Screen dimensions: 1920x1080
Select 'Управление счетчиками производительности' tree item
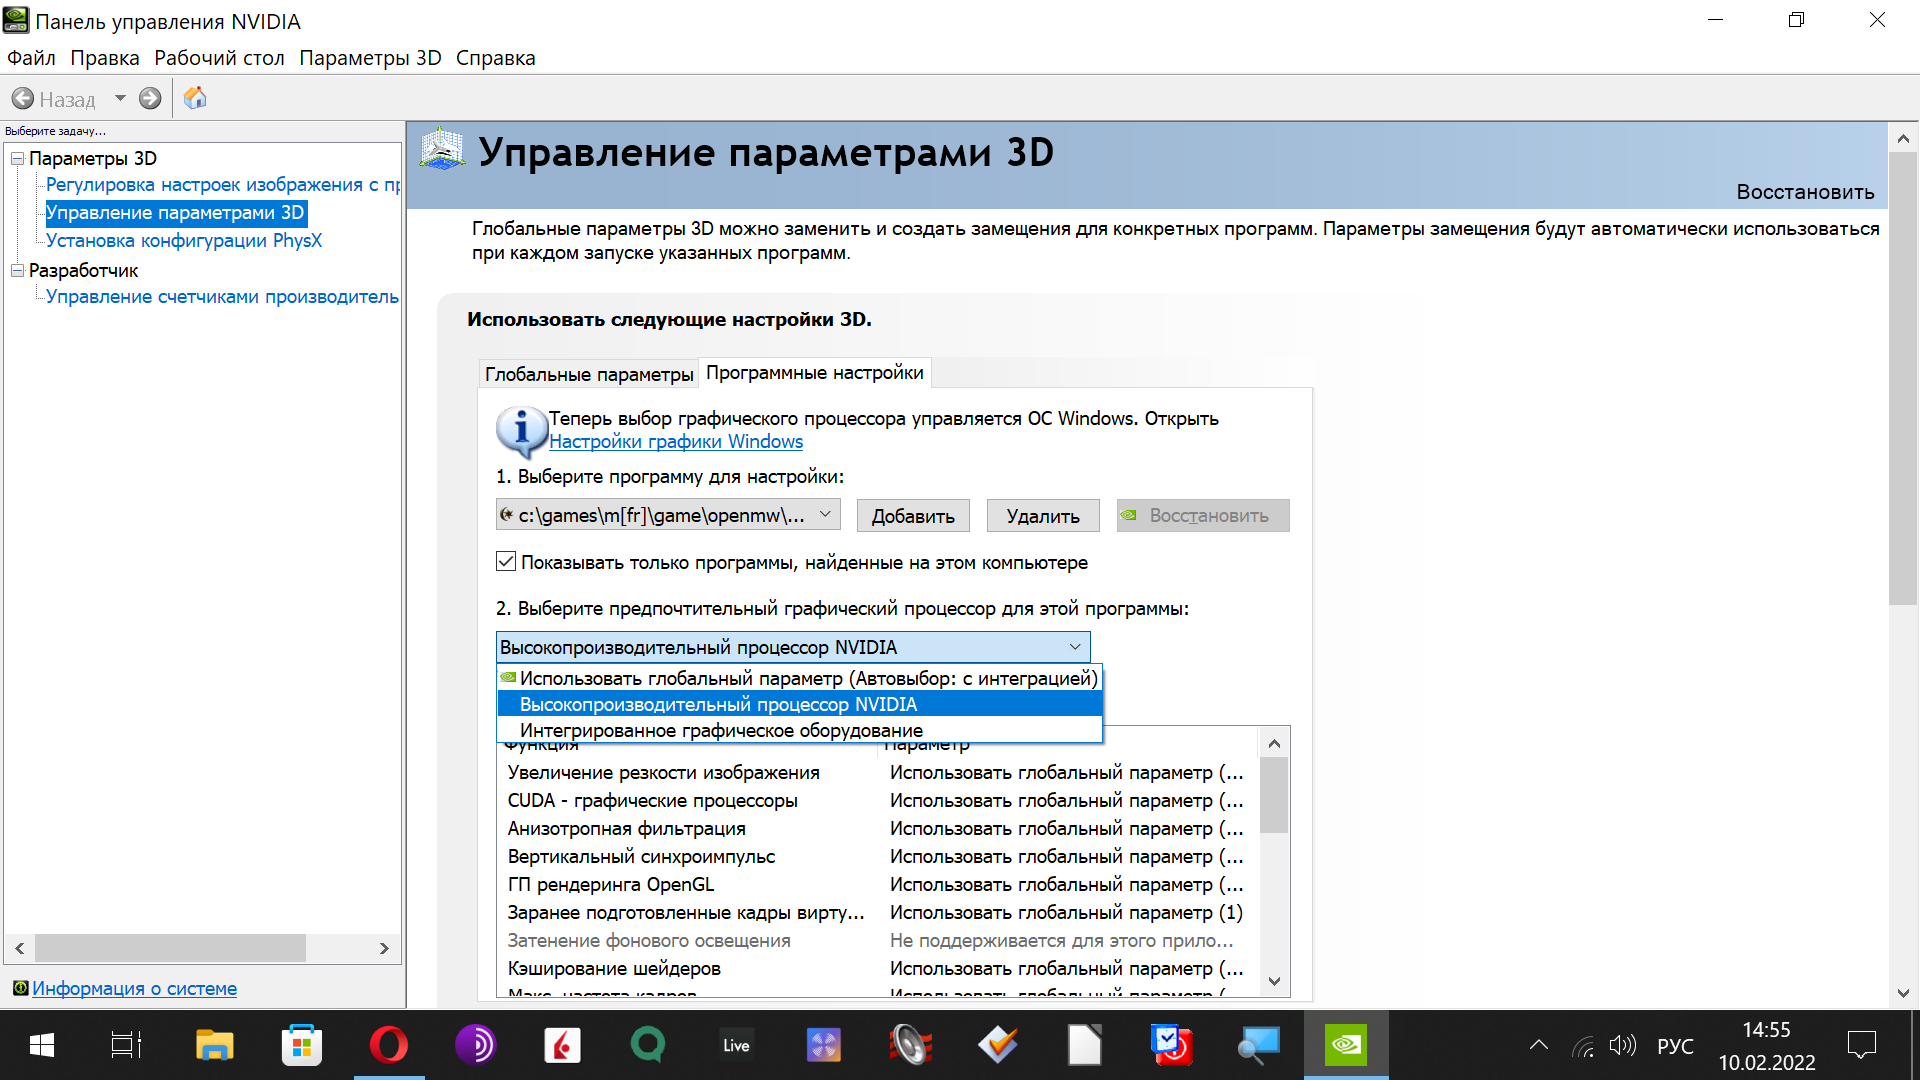click(x=223, y=297)
